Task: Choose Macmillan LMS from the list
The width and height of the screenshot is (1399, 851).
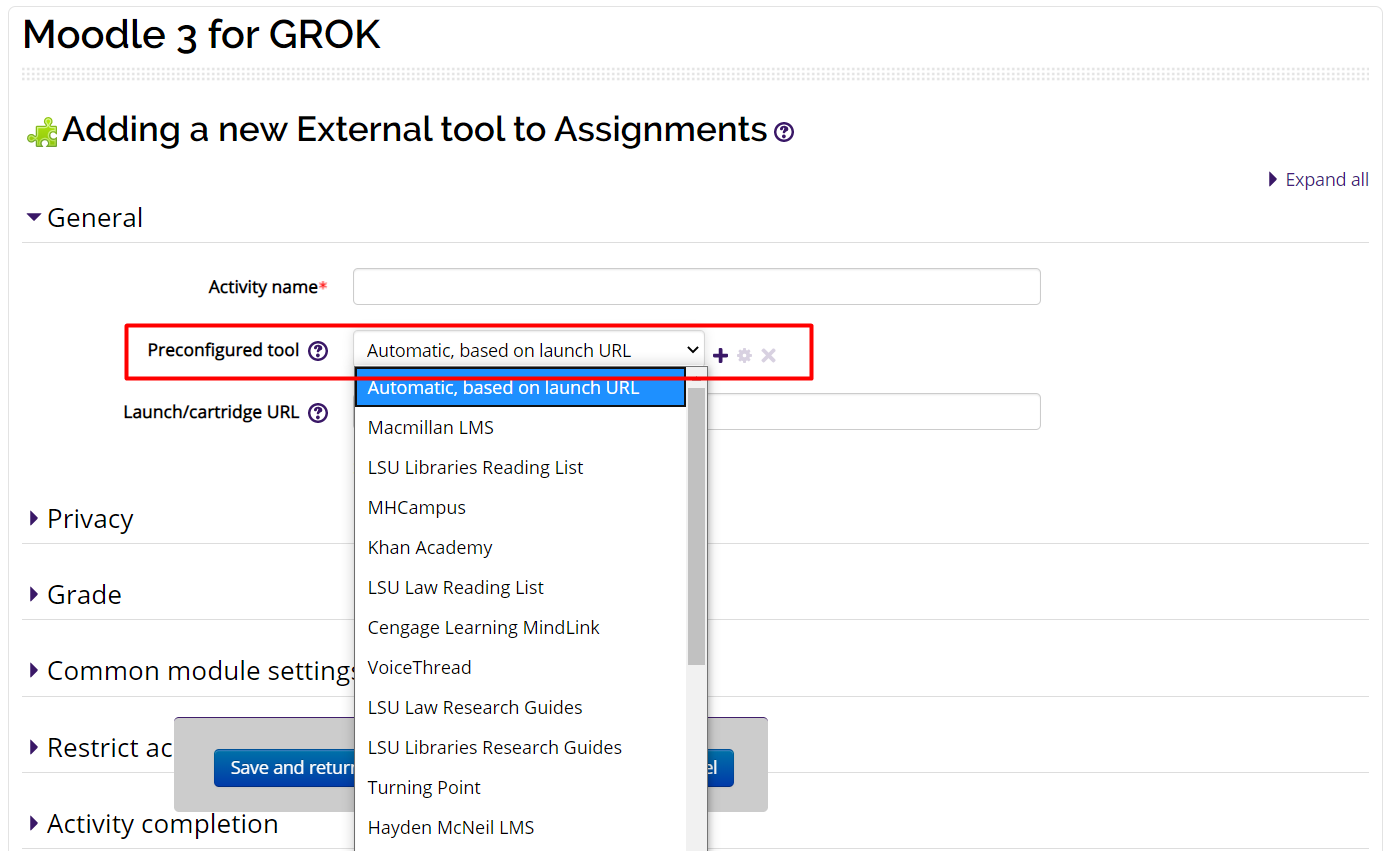Action: (521, 427)
